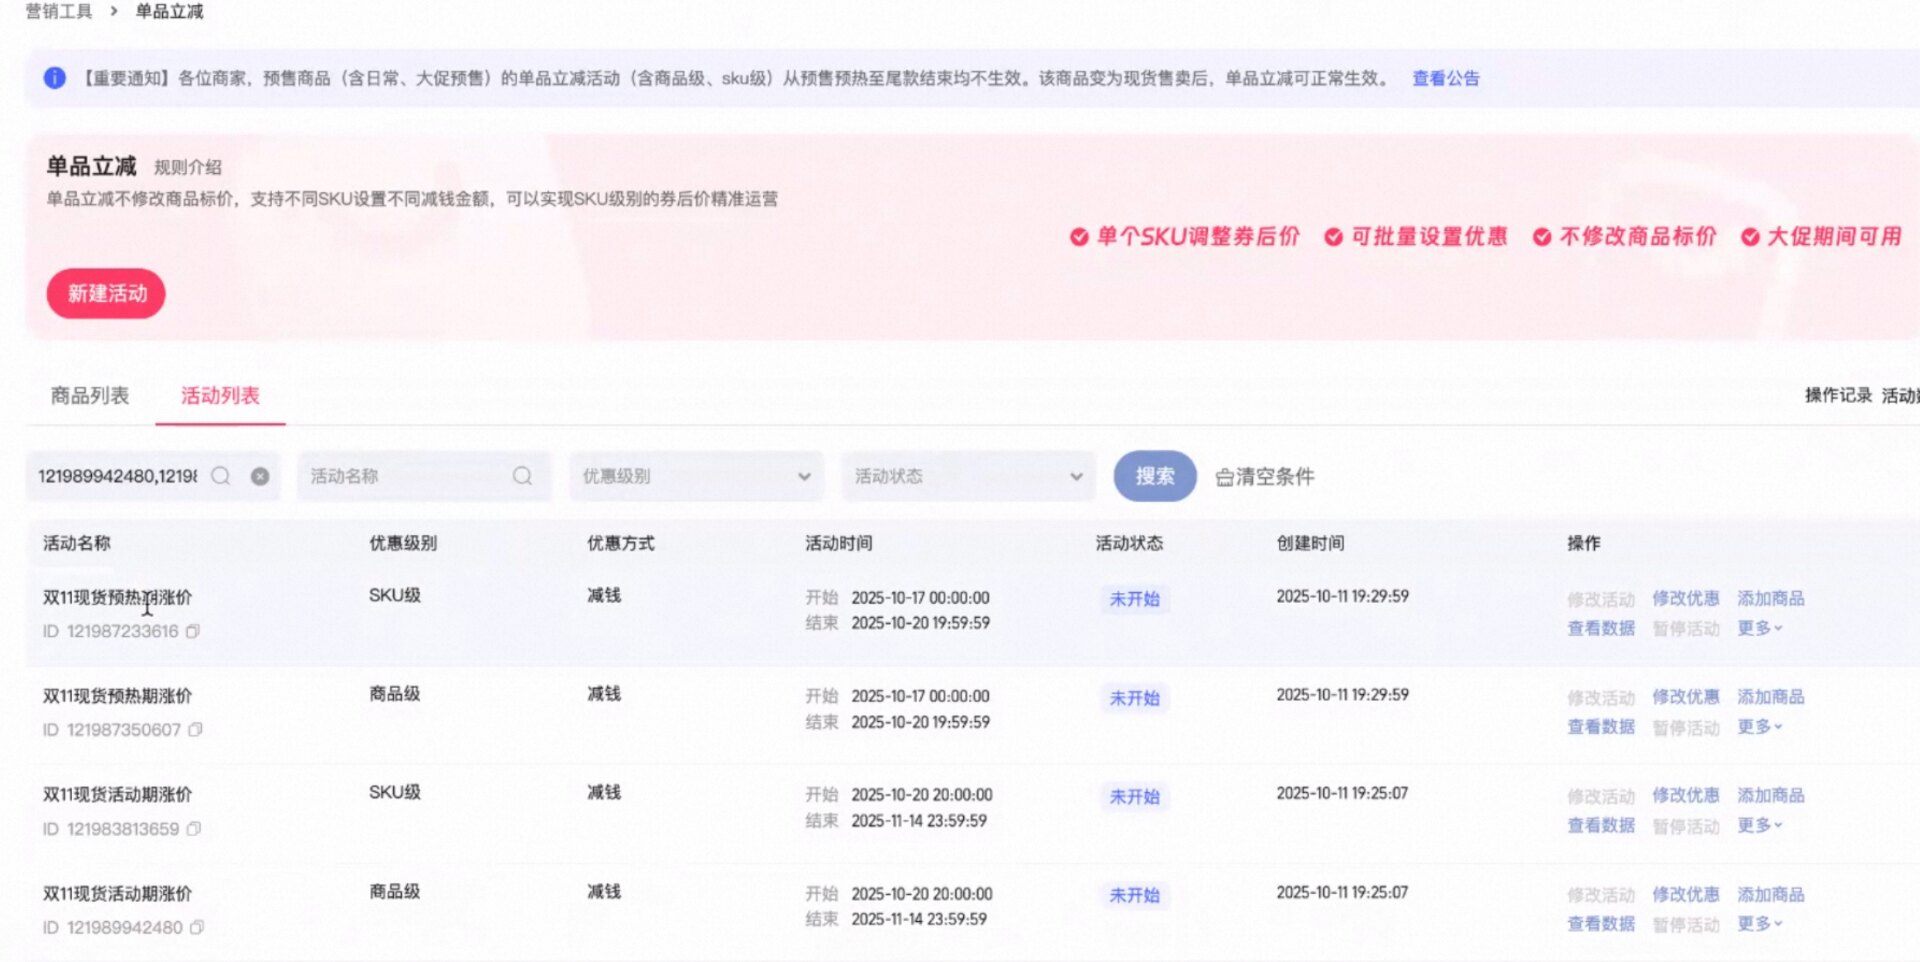
Task: Click the 活动状态 column header
Action: pos(1129,543)
